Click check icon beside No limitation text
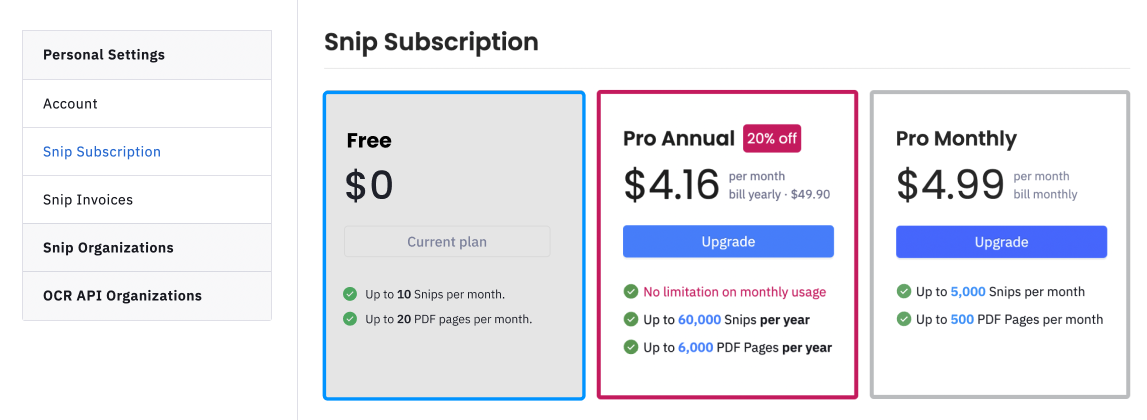The image size is (1147, 420). click(x=631, y=292)
